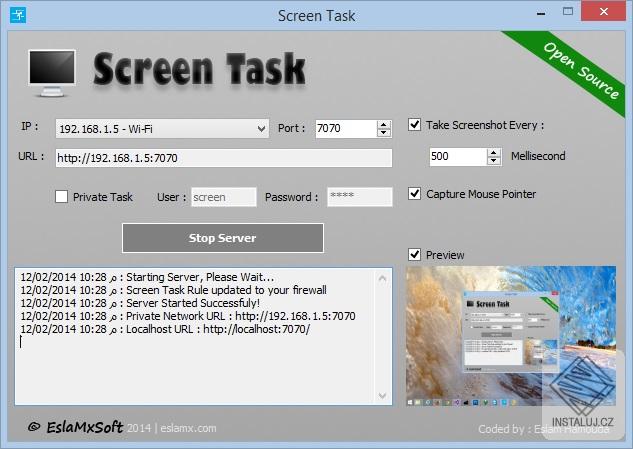Screen dimensions: 633x449
Task: Click the monitor logo image beside the Screen Task title
Action: tap(52, 73)
